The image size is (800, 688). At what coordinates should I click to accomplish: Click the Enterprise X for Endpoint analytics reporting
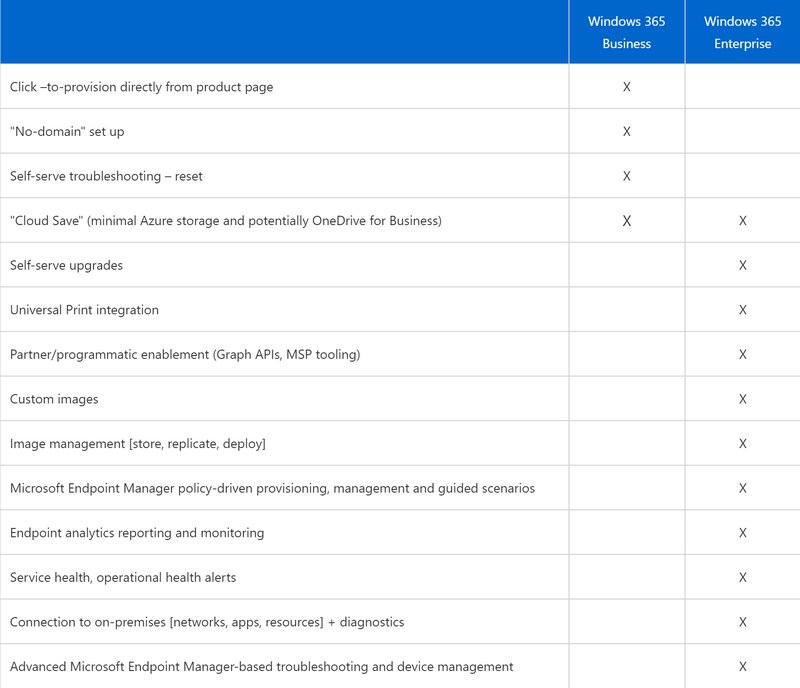(x=742, y=533)
